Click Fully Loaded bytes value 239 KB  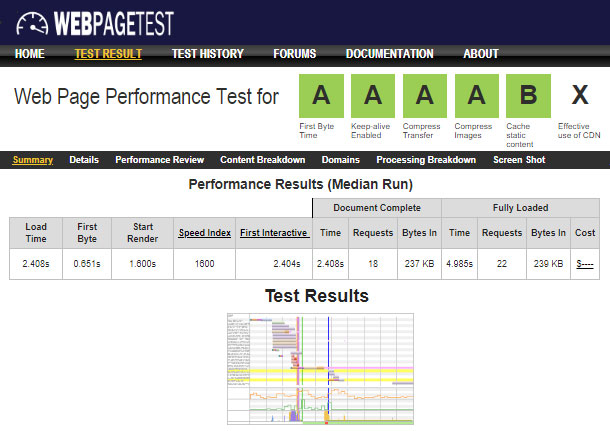(549, 264)
